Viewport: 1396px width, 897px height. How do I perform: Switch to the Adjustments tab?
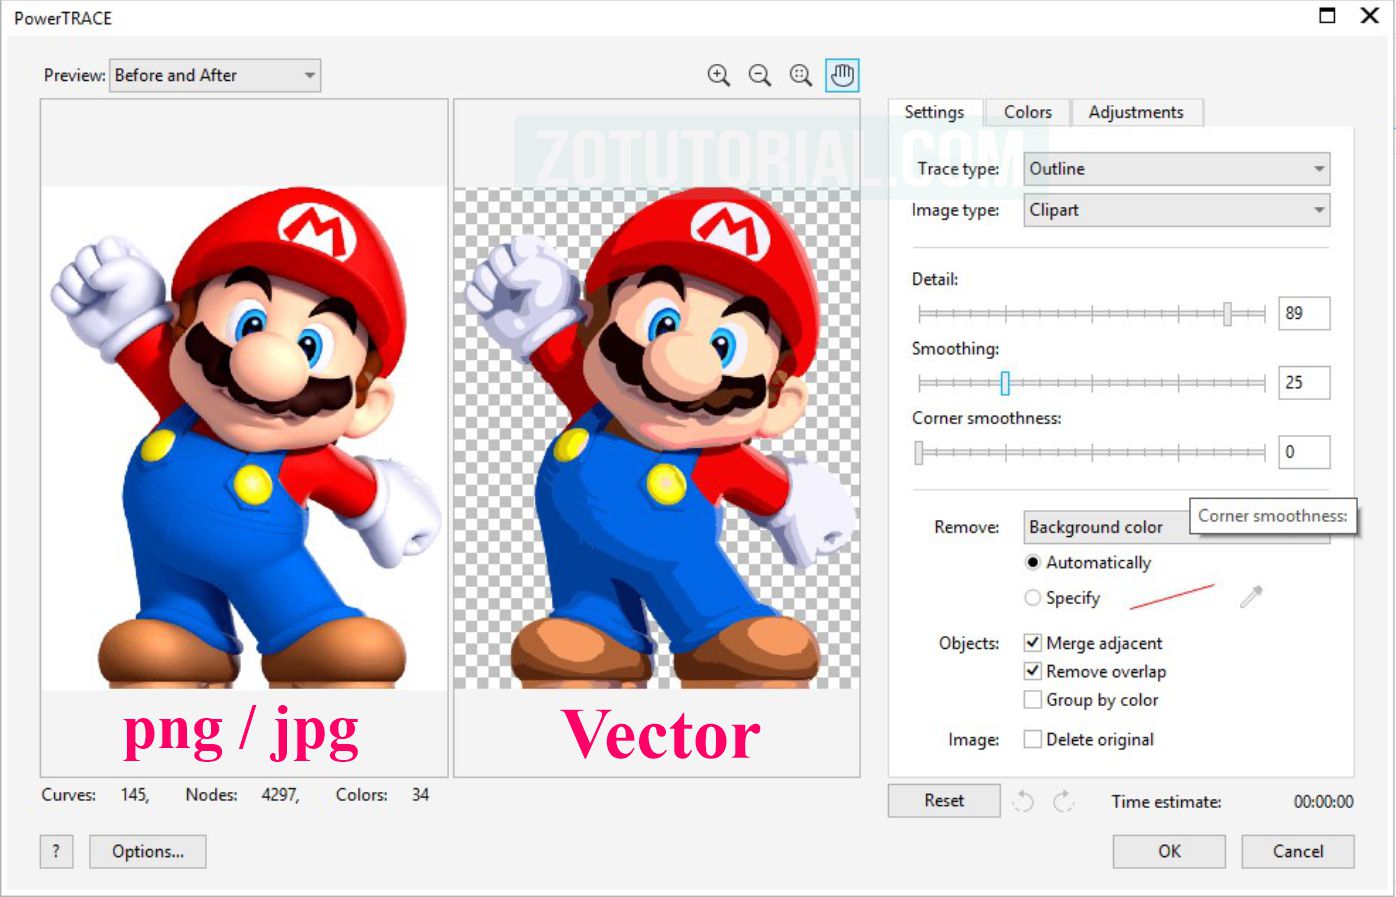tap(1136, 112)
